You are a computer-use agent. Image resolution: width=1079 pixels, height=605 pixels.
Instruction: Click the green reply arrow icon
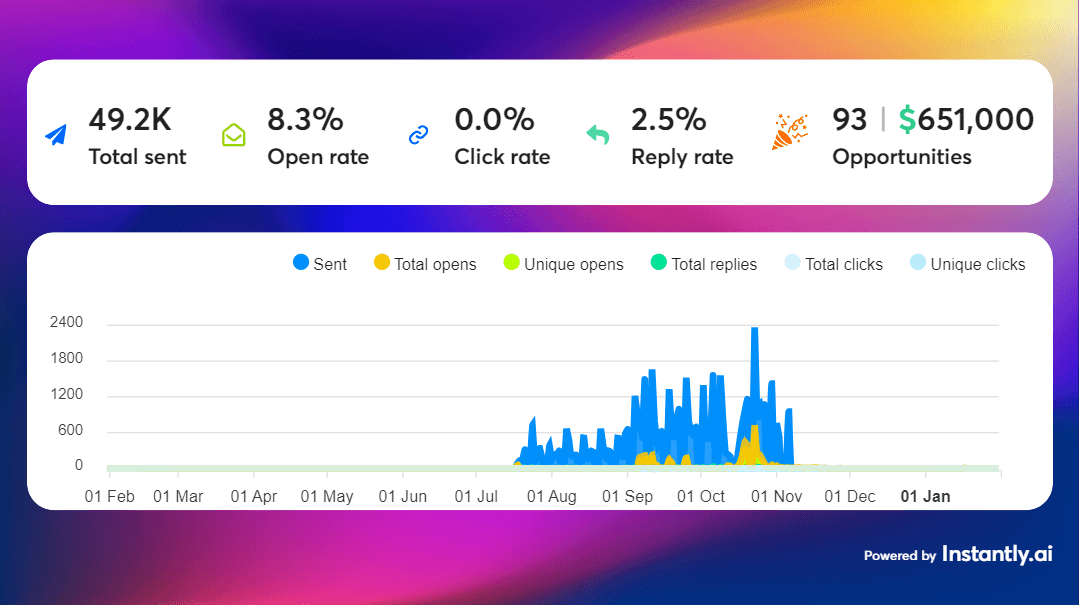(x=598, y=134)
